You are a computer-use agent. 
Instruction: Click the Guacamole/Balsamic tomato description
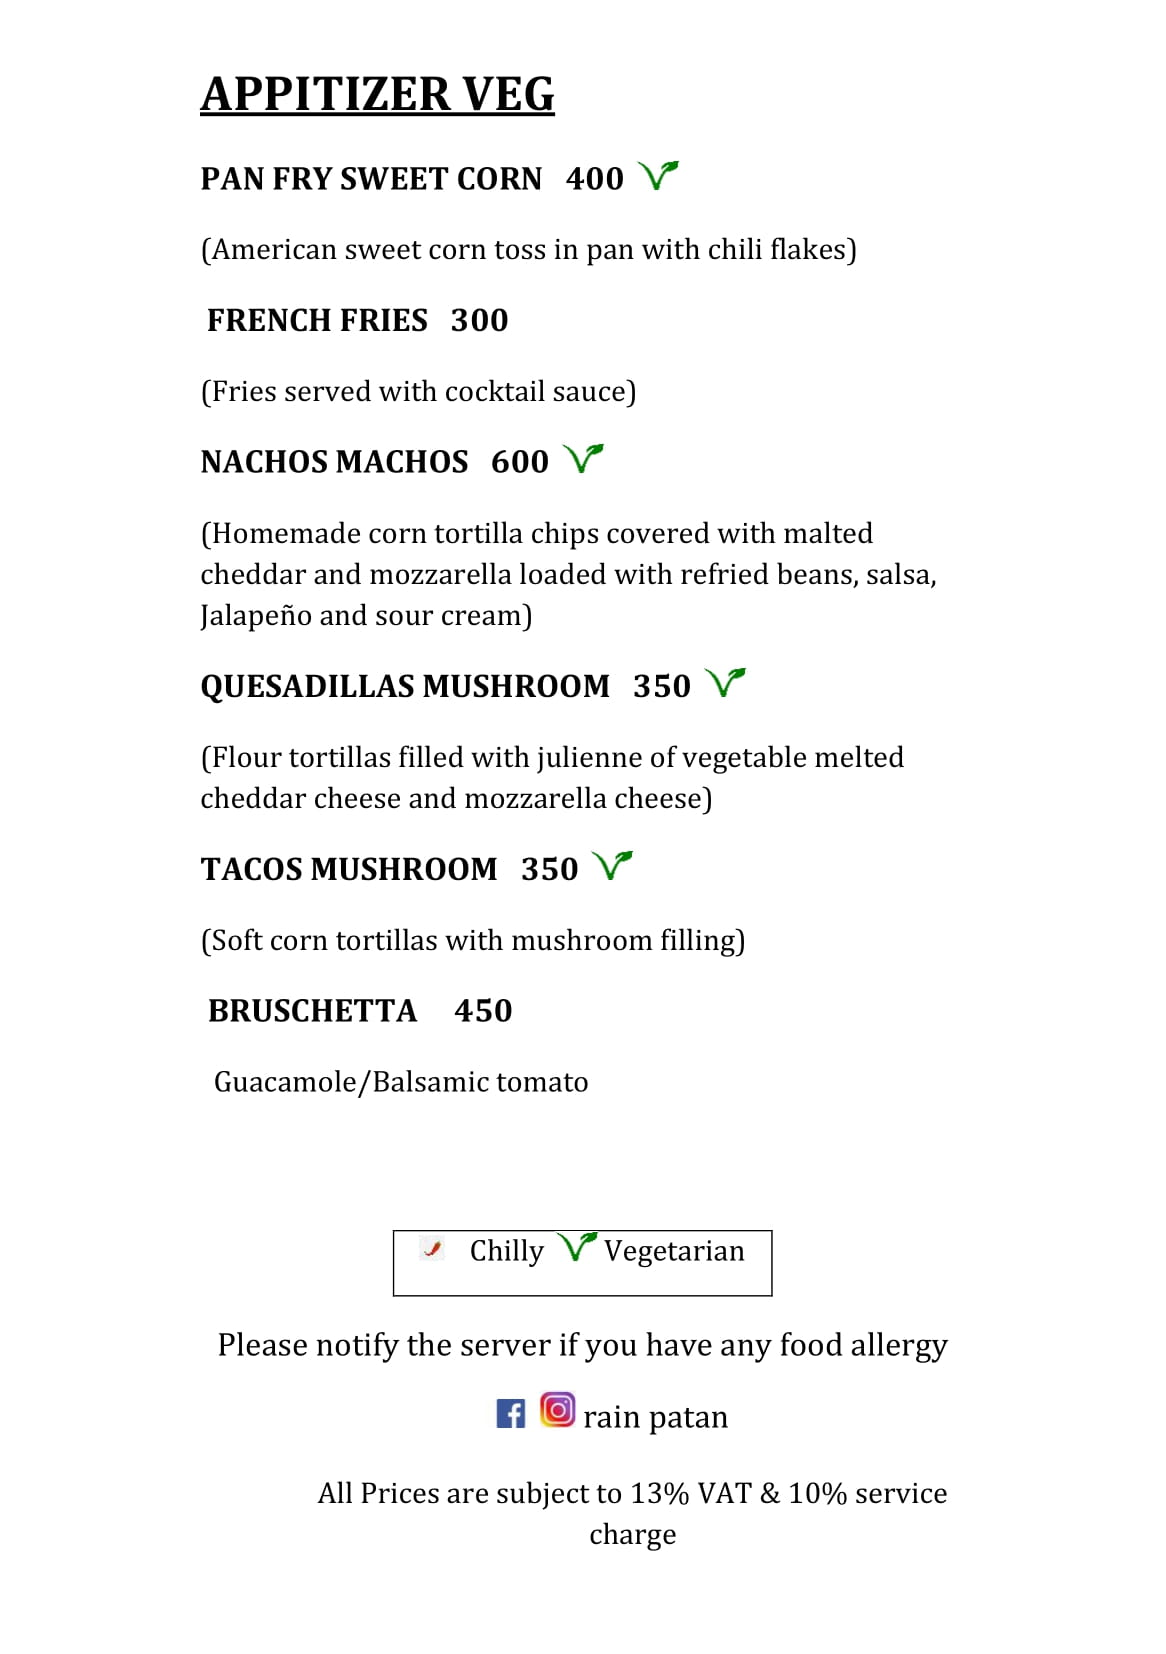tap(401, 1082)
